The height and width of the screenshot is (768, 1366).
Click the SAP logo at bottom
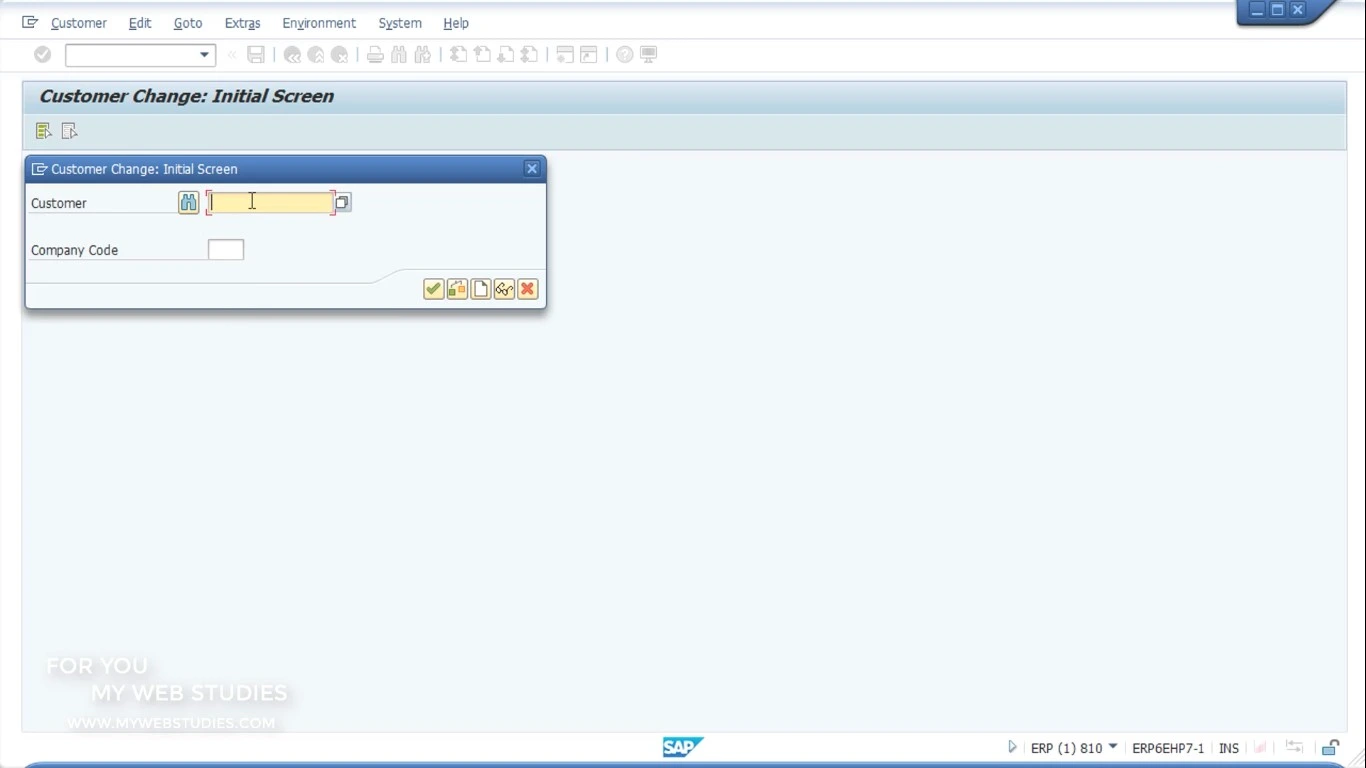(x=683, y=747)
